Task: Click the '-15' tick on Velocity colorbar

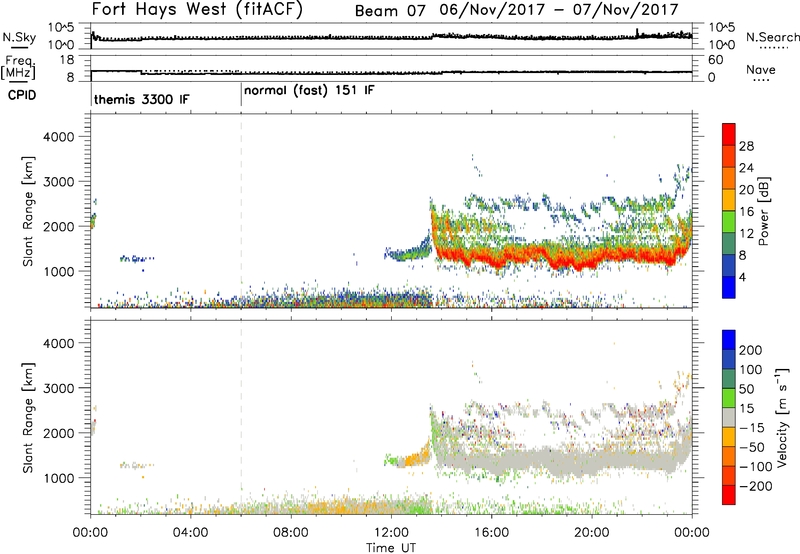Action: point(751,428)
